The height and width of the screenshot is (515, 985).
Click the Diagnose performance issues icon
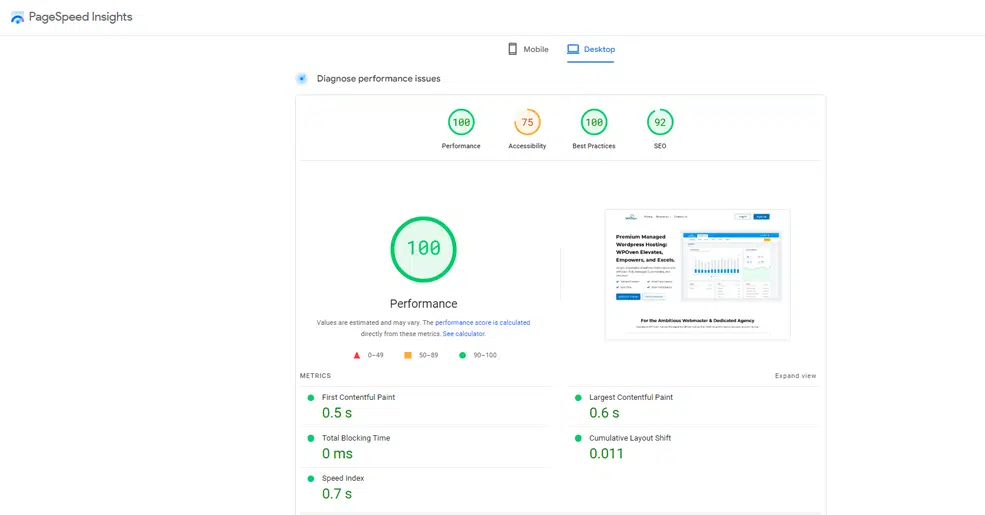pos(301,79)
